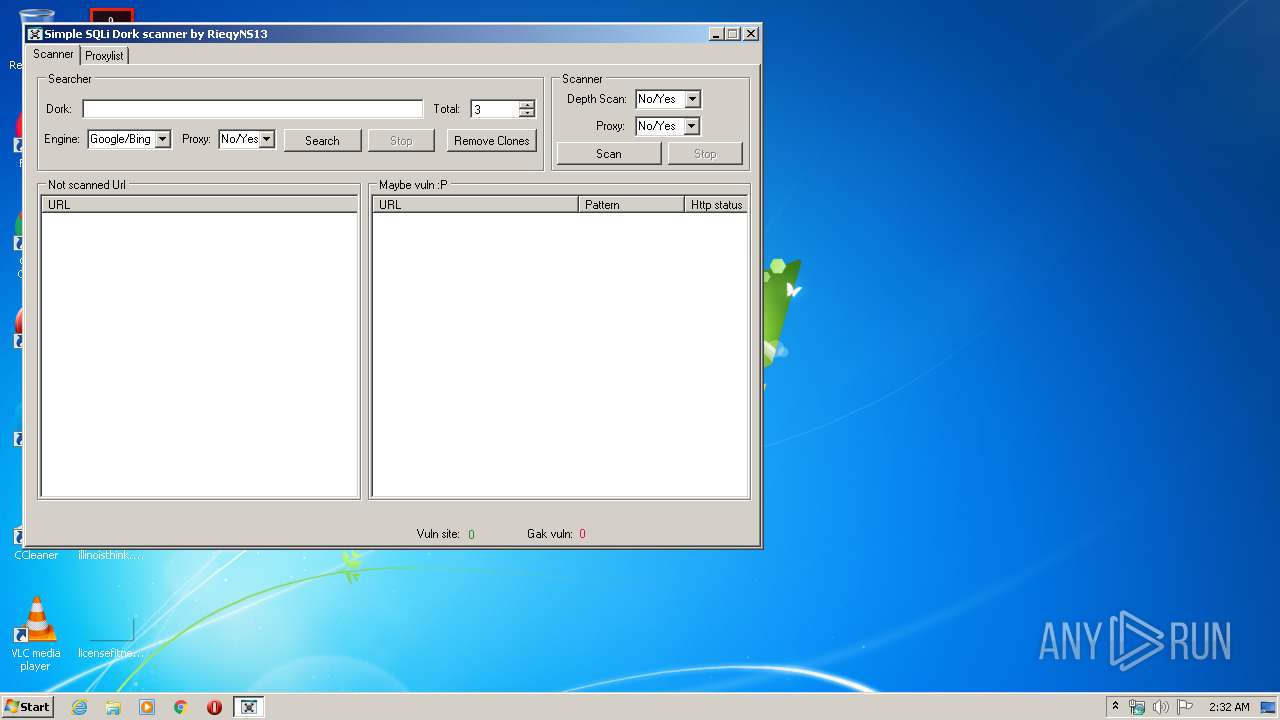1280x720 pixels.
Task: Launch Internet Explorer from the taskbar
Action: (79, 707)
